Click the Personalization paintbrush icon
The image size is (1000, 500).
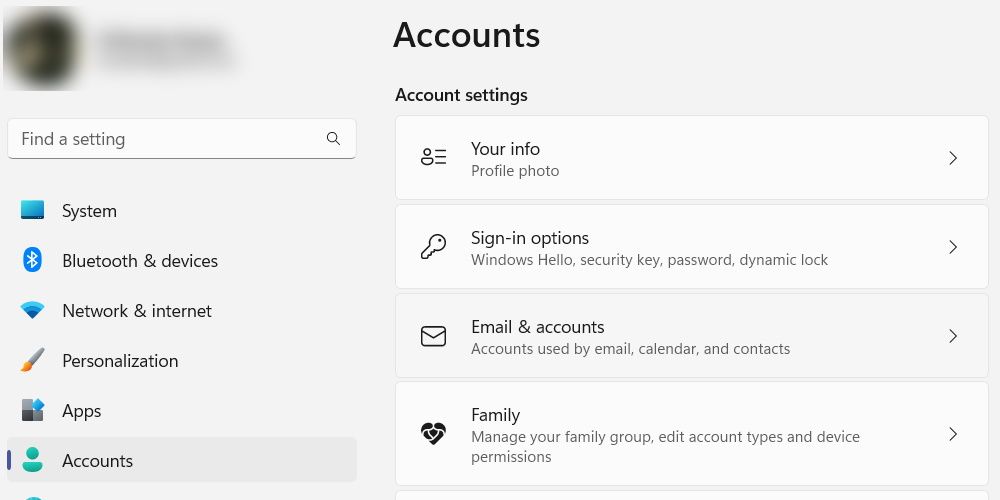[33, 361]
